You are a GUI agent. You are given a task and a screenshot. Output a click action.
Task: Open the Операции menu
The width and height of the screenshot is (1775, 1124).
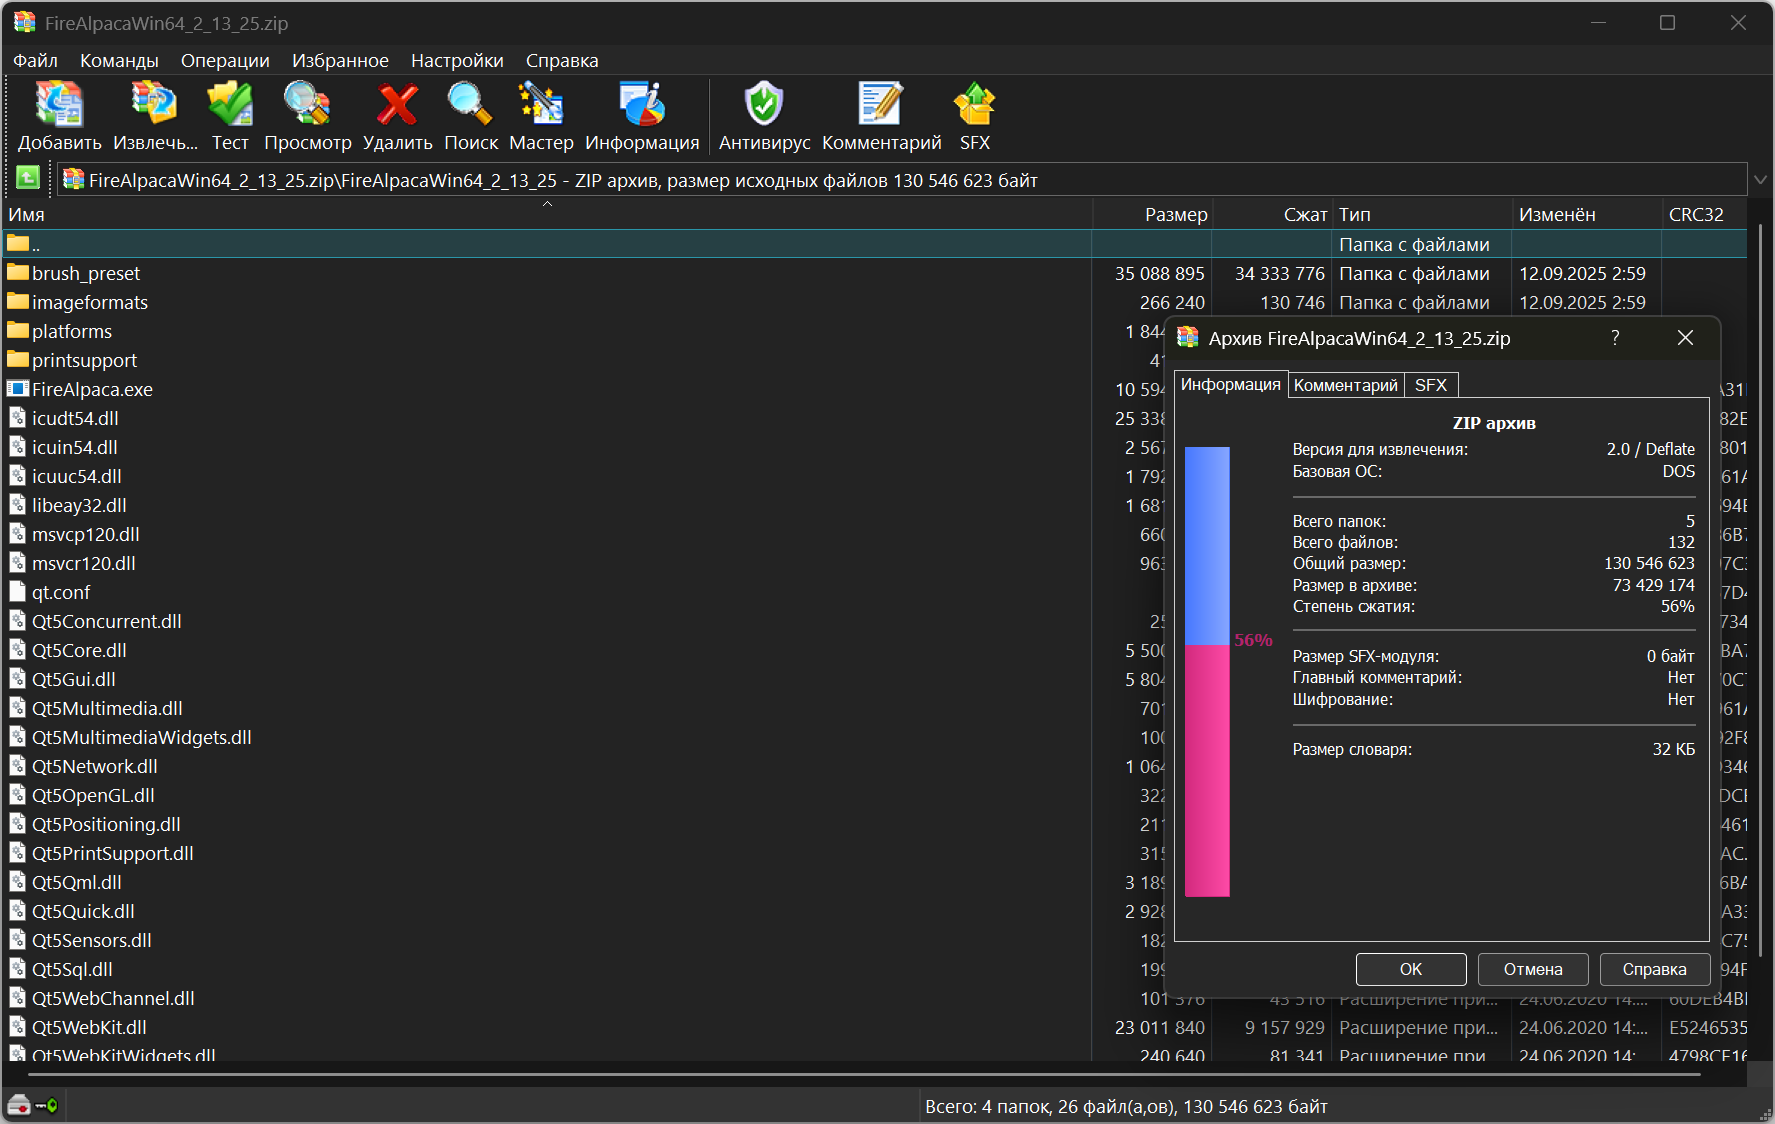click(225, 61)
